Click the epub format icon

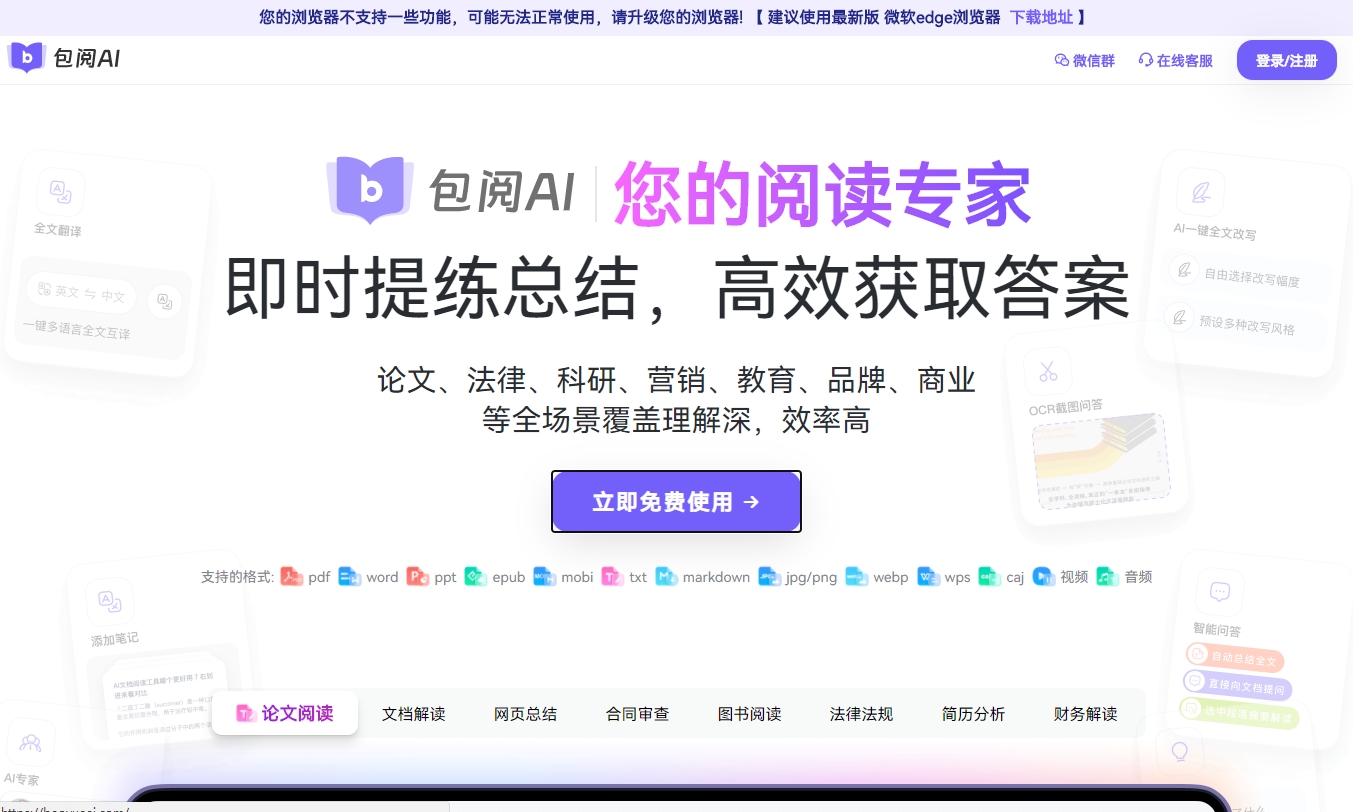[x=476, y=577]
